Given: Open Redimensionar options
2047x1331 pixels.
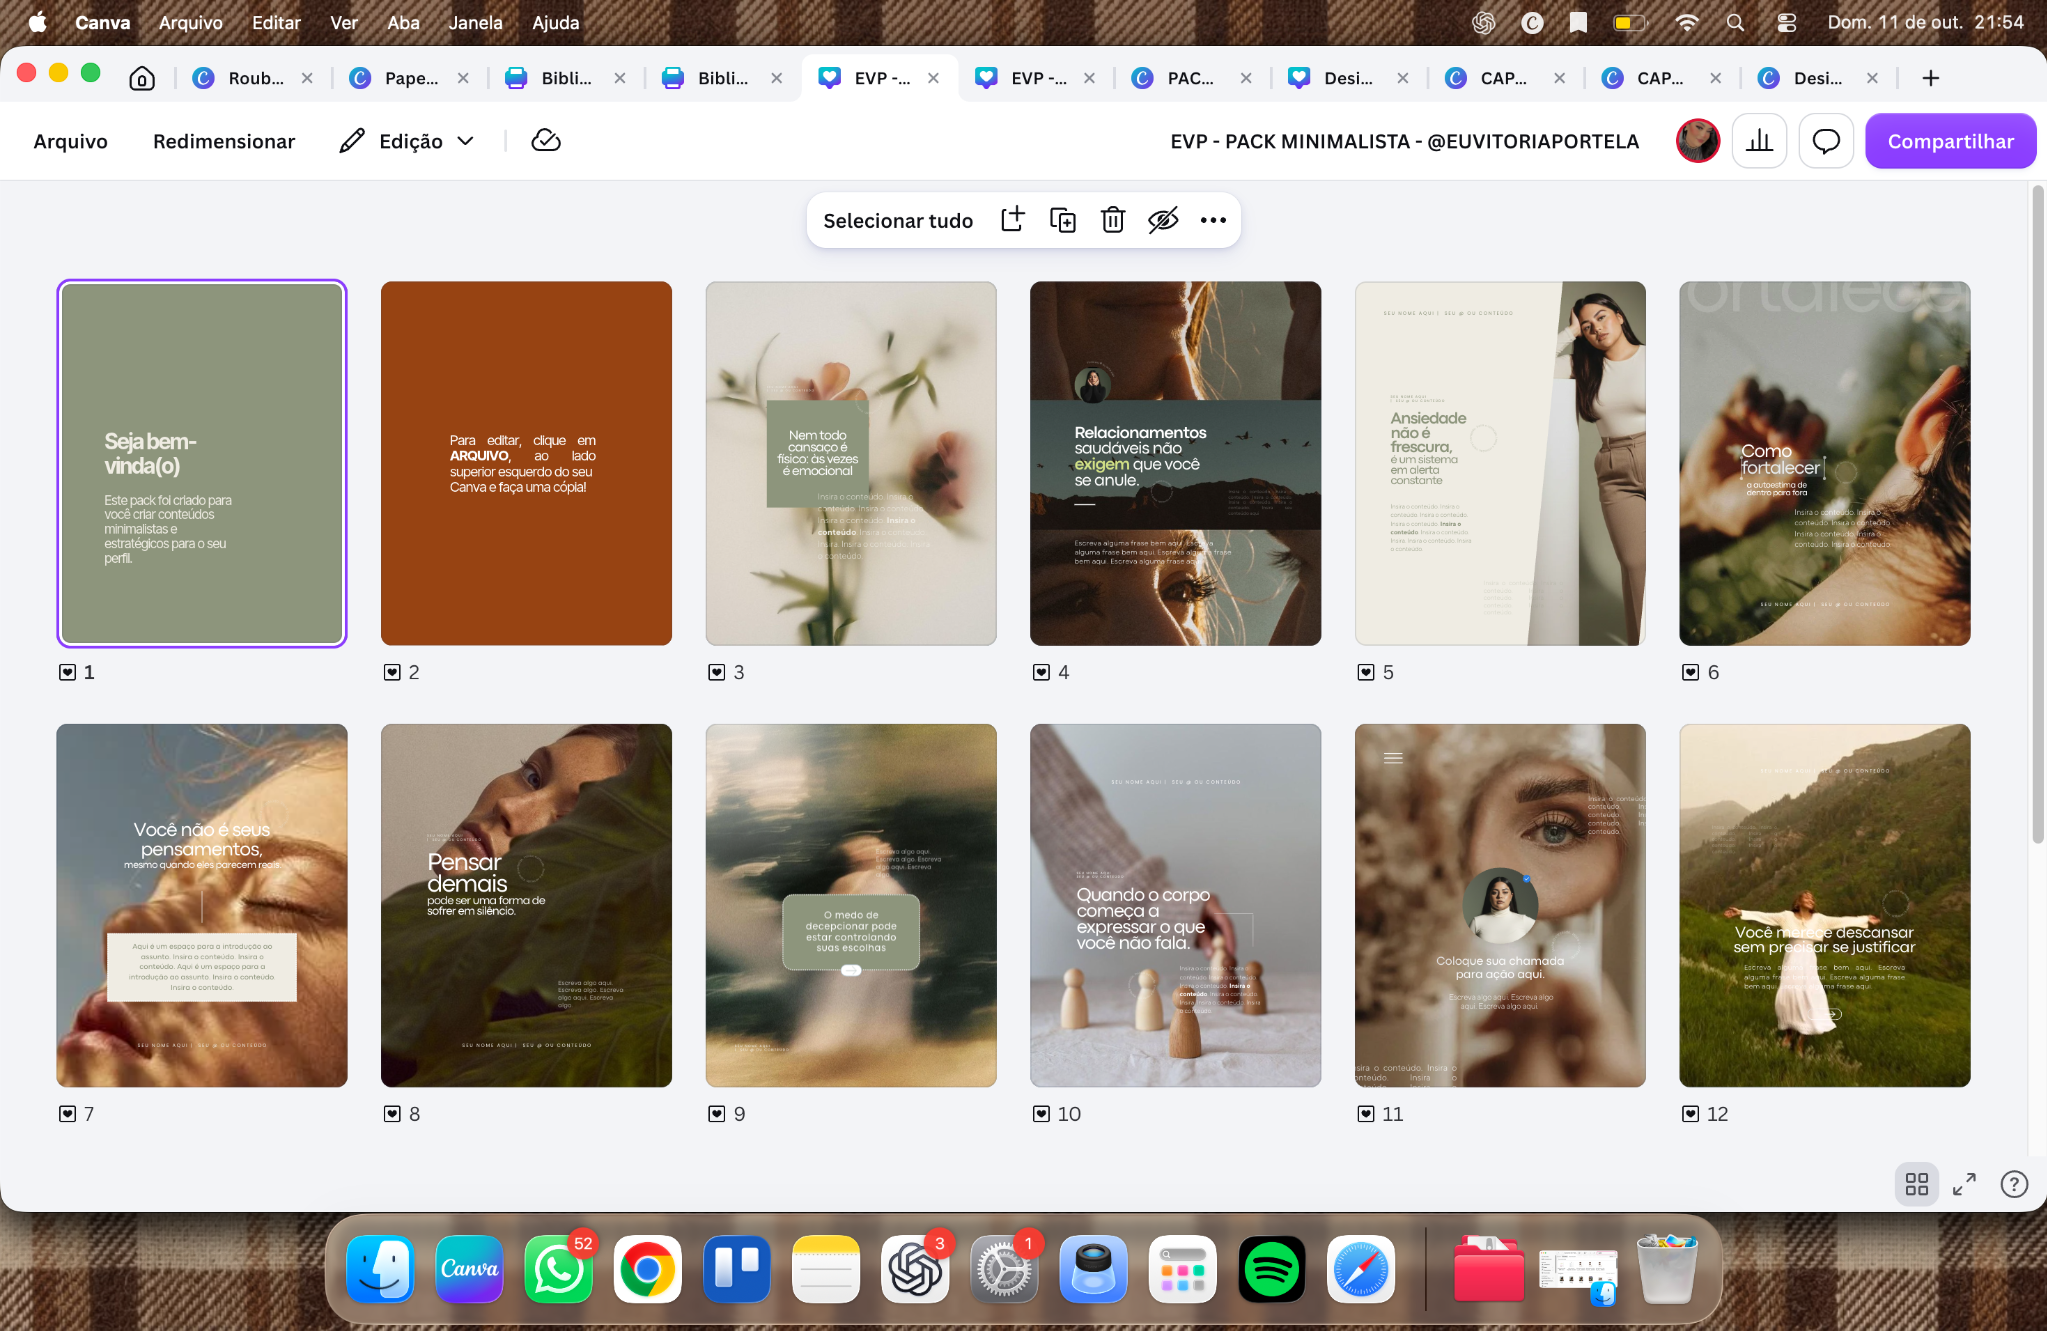Looking at the screenshot, I should click(x=224, y=141).
